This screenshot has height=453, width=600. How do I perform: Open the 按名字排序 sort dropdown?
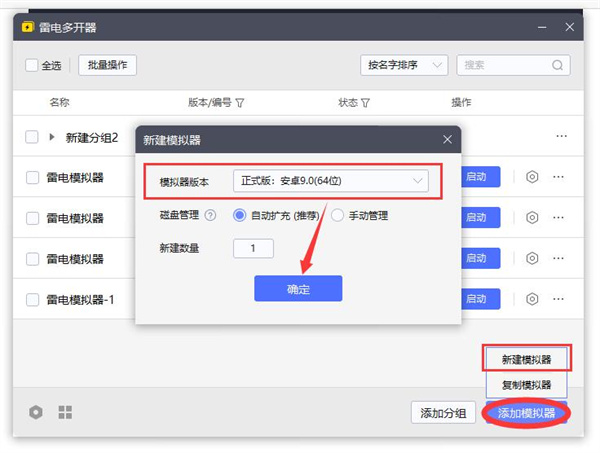tap(404, 66)
